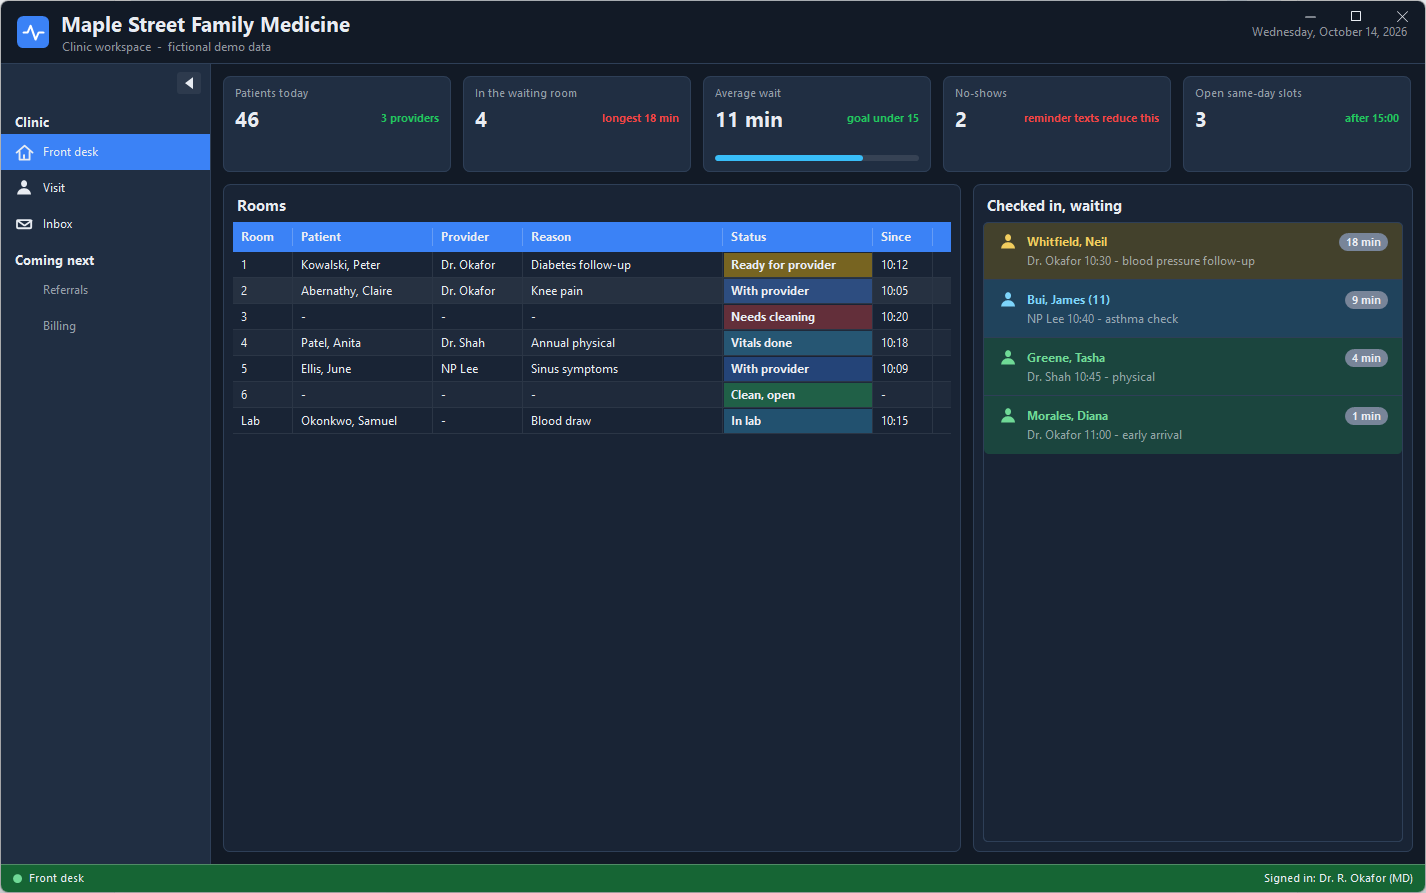The height and width of the screenshot is (893, 1426).
Task: Click James Bui's blue person icon
Action: click(x=1008, y=300)
